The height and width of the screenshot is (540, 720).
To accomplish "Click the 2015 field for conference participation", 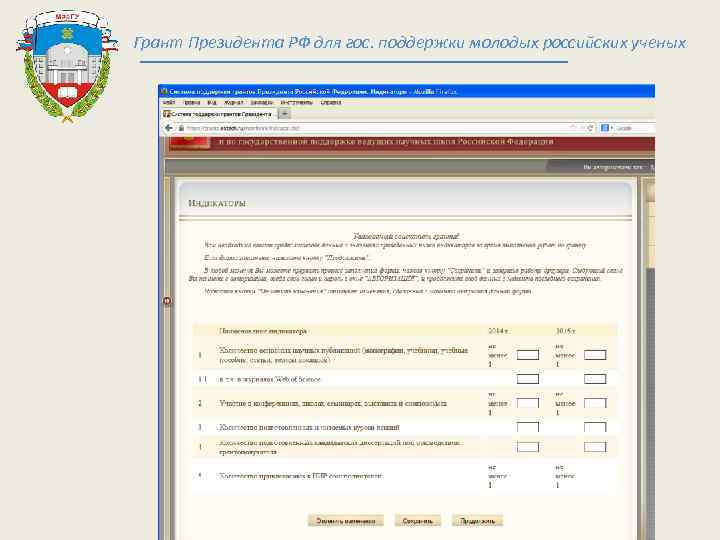I will click(x=595, y=403).
